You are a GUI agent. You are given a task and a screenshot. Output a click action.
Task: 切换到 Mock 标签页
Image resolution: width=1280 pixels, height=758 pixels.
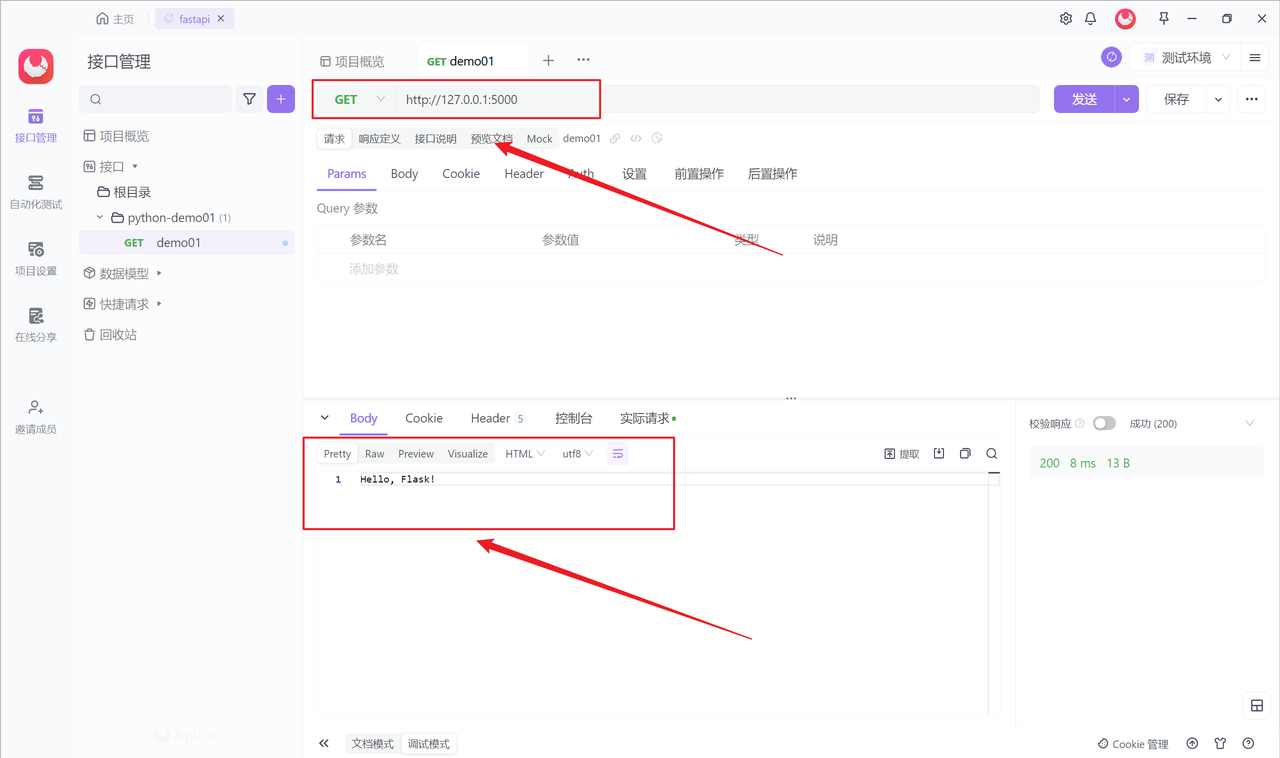tap(539, 138)
